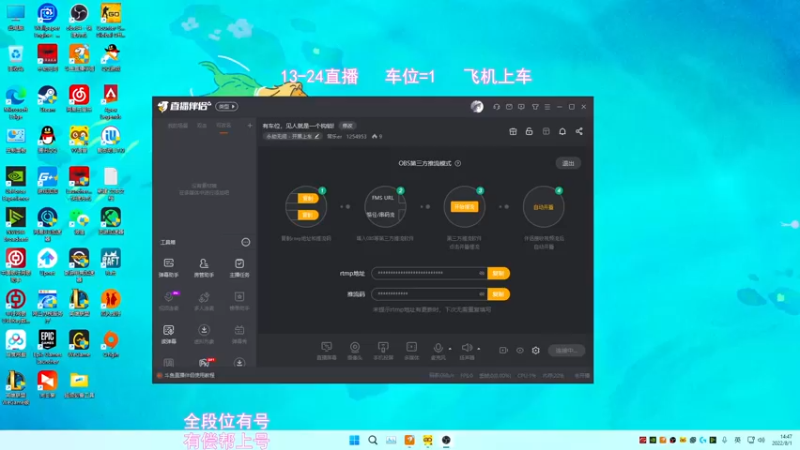Click the 自动开播 step circle
The width and height of the screenshot is (800, 450).
pyautogui.click(x=543, y=207)
